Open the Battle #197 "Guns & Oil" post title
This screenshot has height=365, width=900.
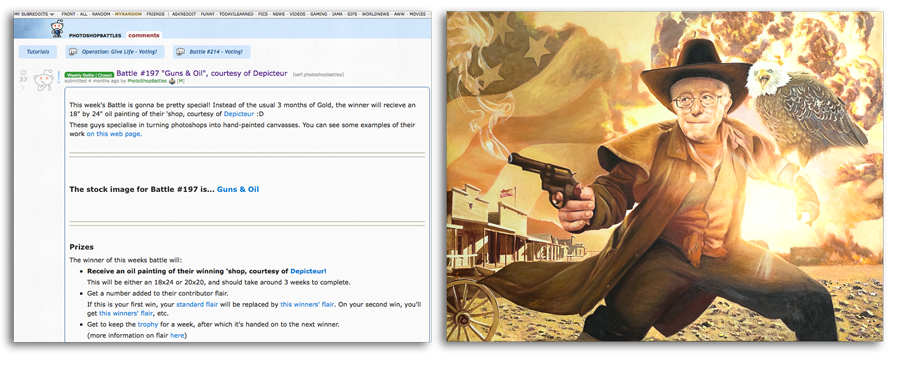tap(201, 73)
